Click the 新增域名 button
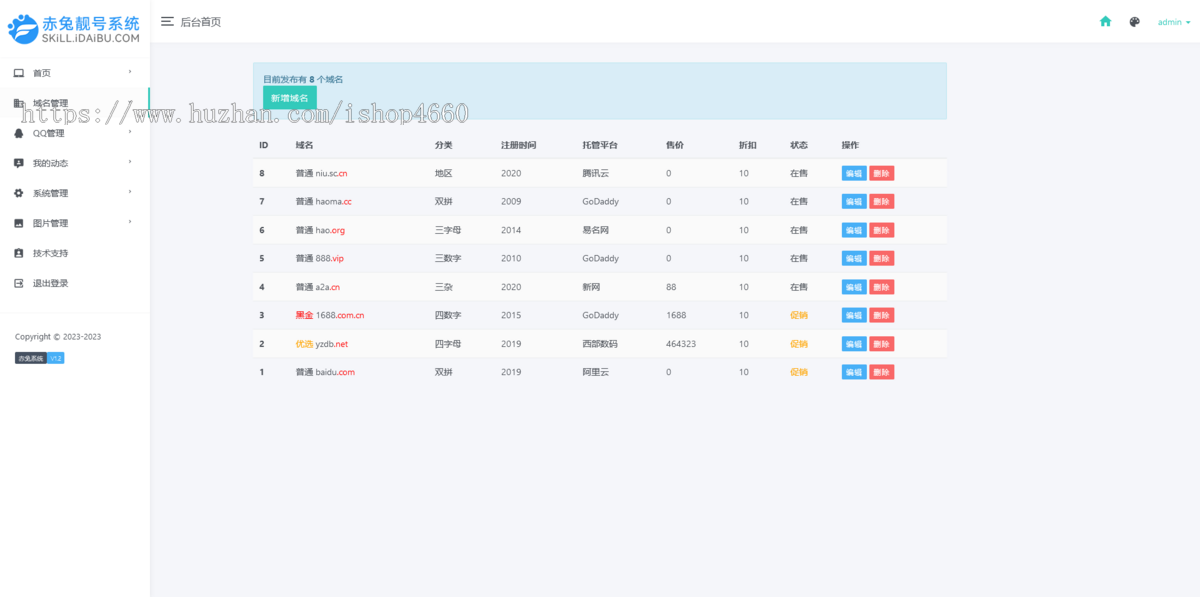 (289, 97)
